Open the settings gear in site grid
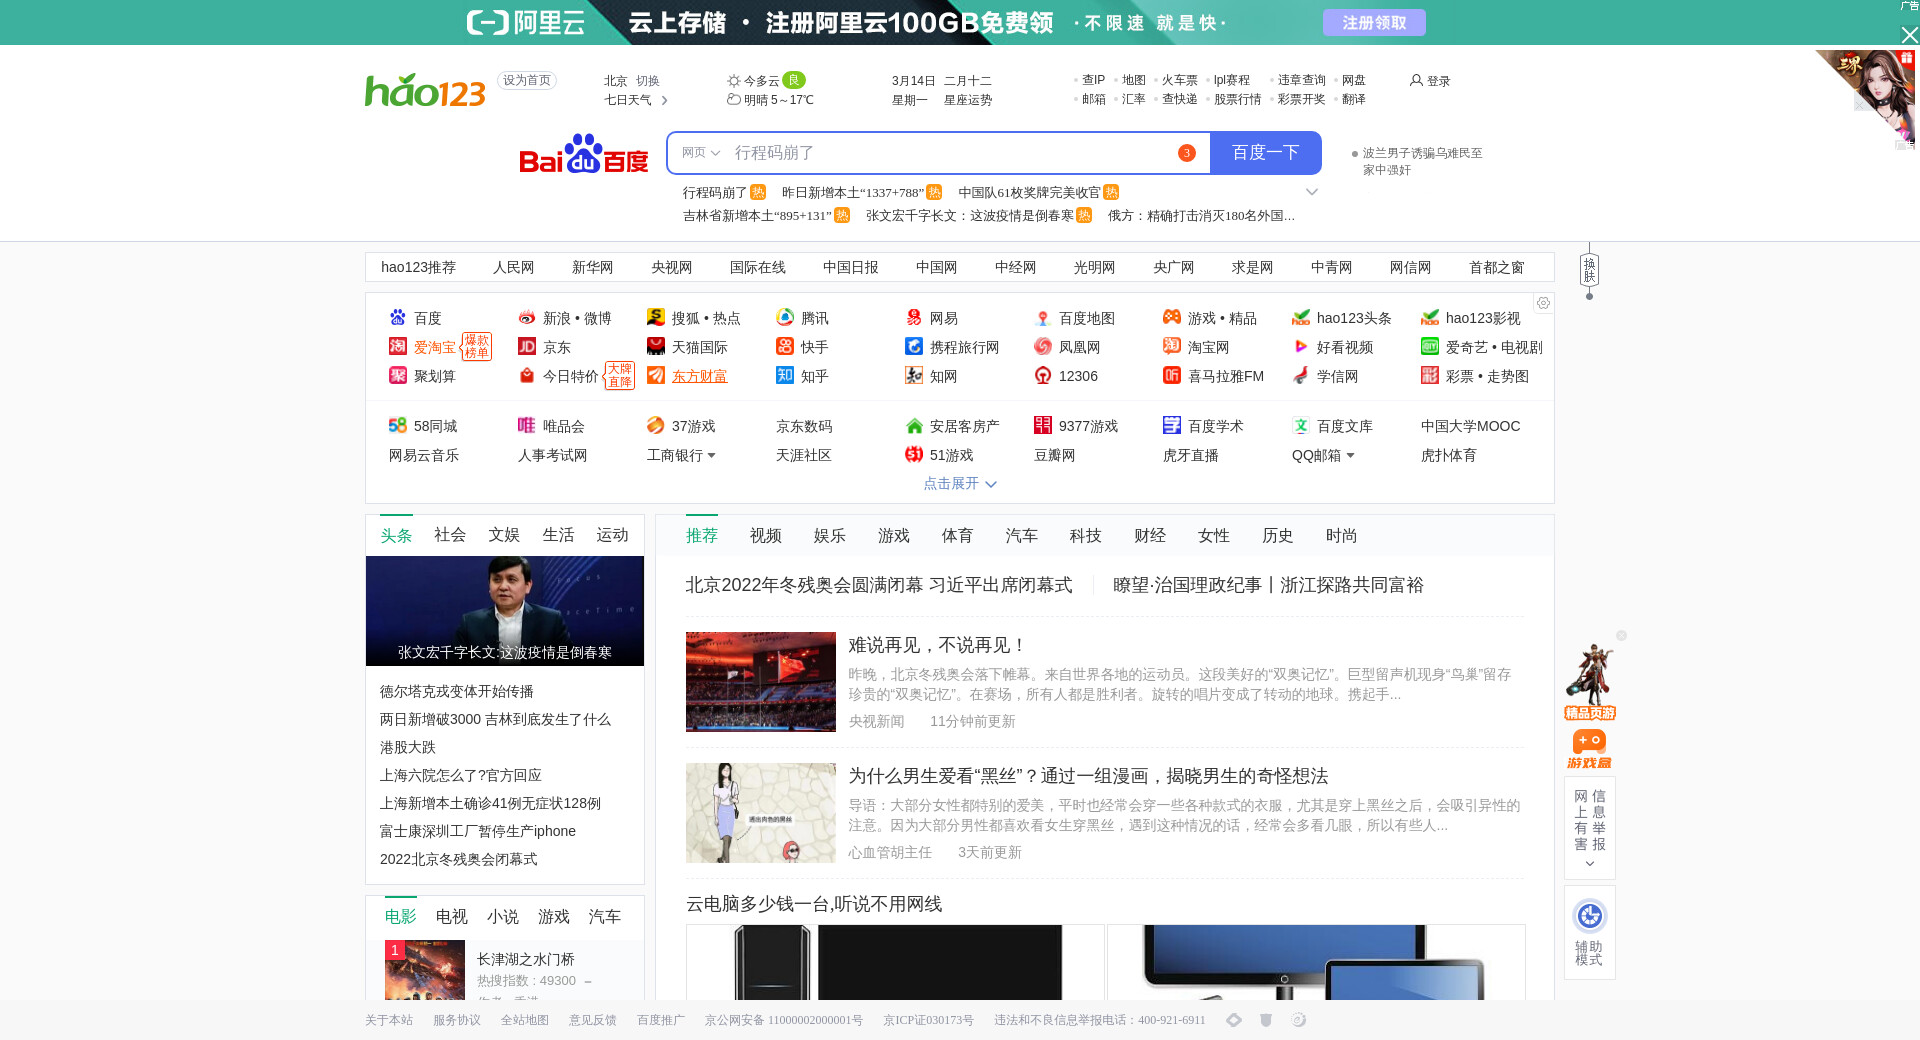Image resolution: width=1920 pixels, height=1040 pixels. click(x=1543, y=303)
